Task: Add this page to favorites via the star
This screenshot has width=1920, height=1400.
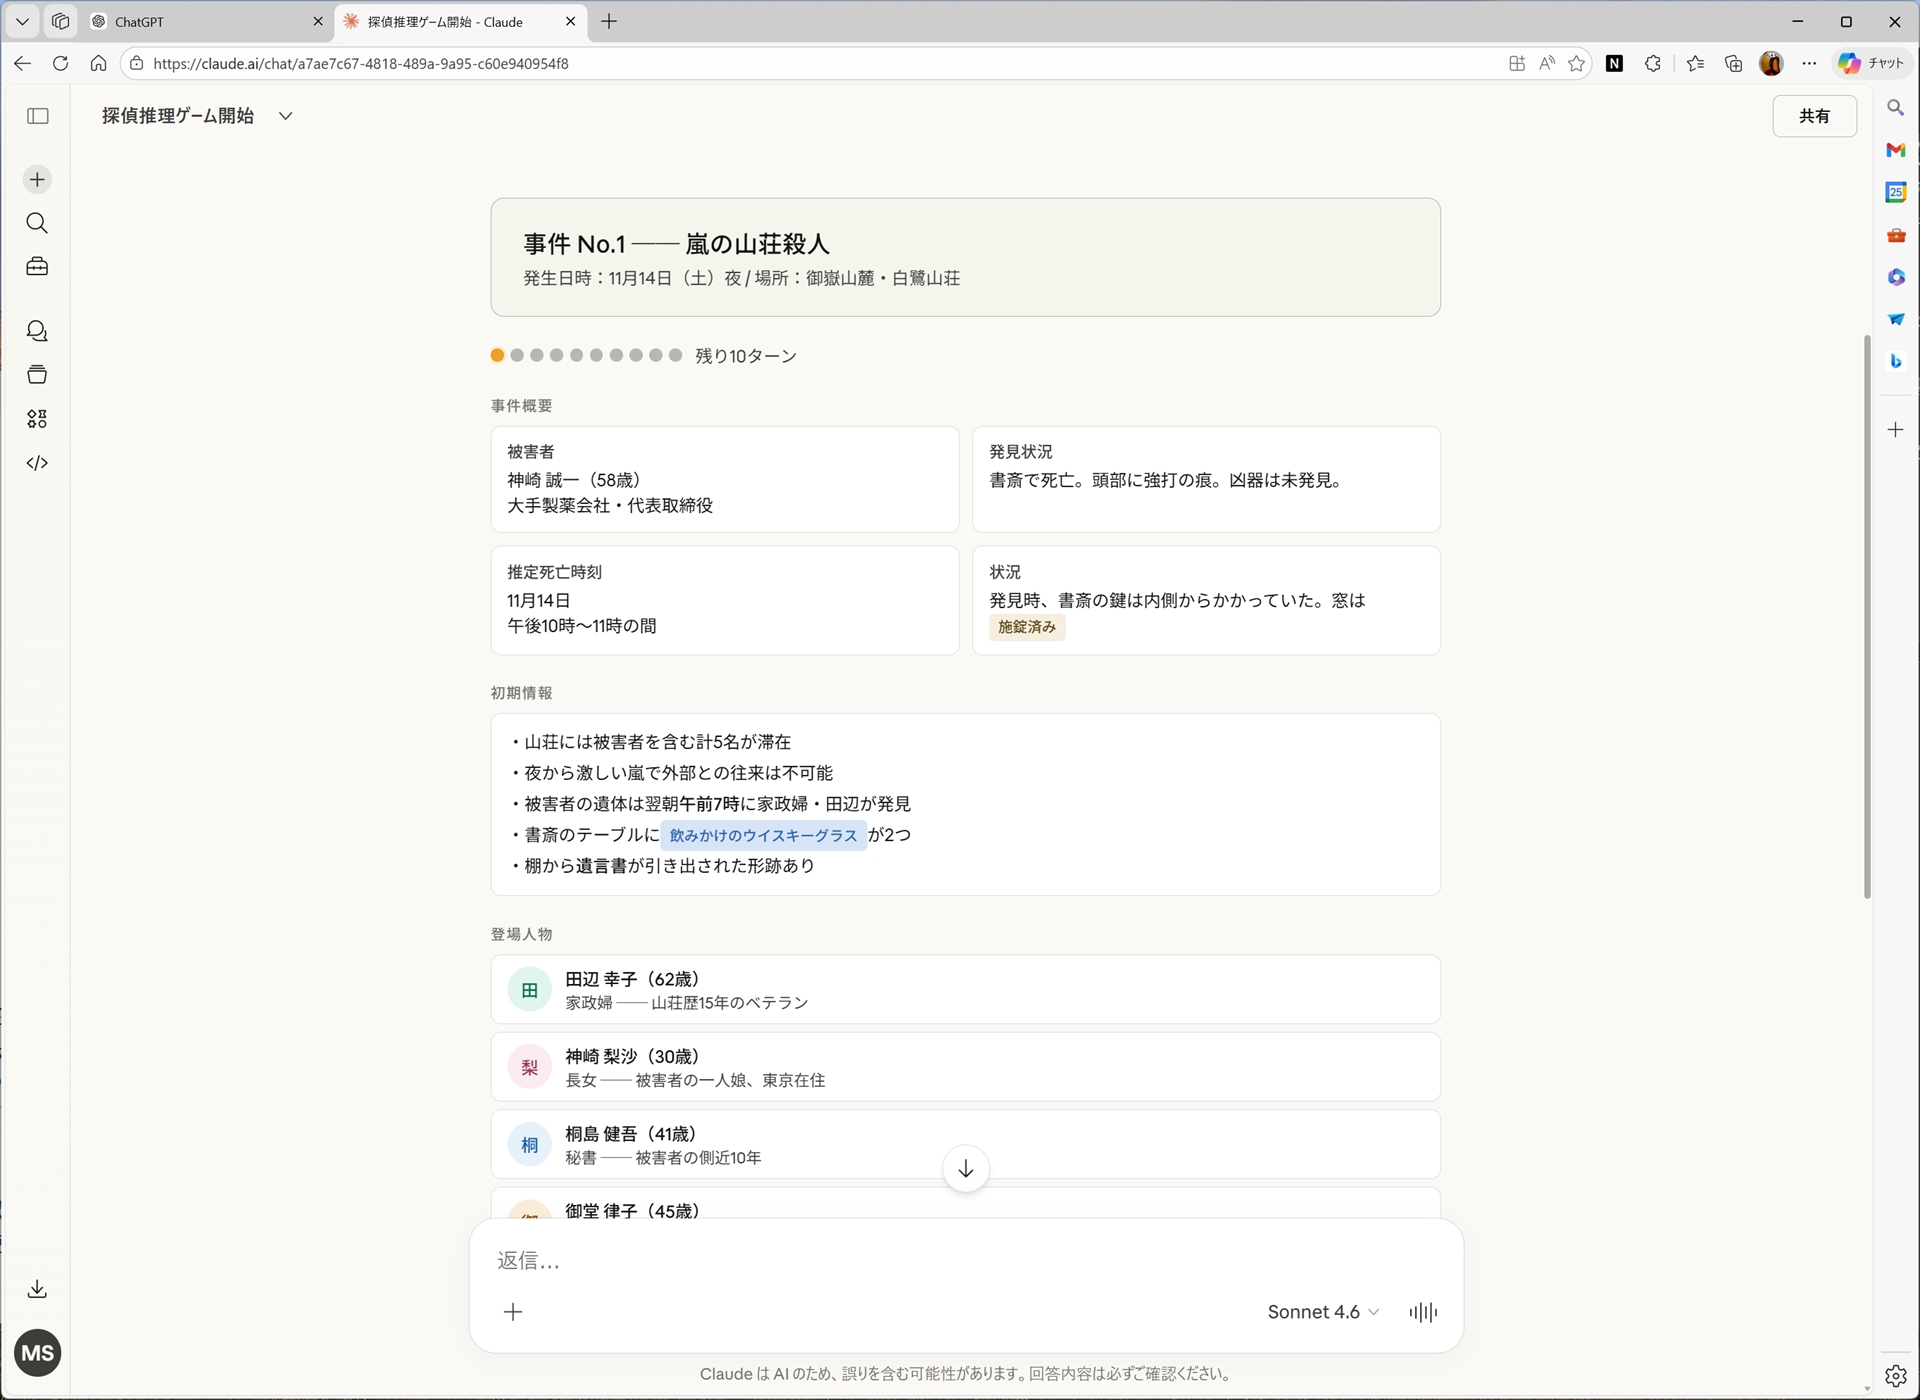Action: [x=1576, y=62]
